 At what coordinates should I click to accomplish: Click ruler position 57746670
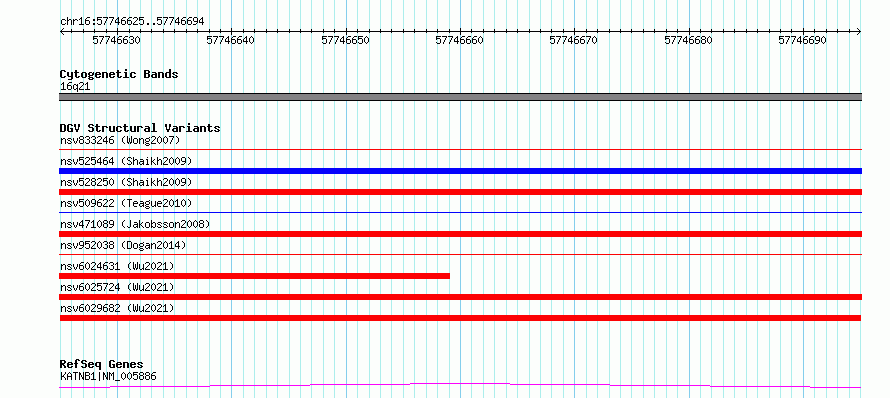pos(574,40)
